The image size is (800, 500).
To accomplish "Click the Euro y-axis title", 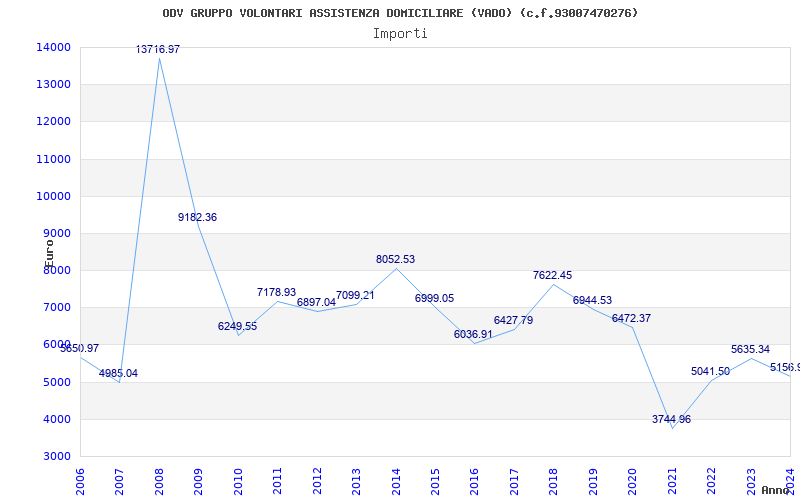I will pyautogui.click(x=49, y=254).
